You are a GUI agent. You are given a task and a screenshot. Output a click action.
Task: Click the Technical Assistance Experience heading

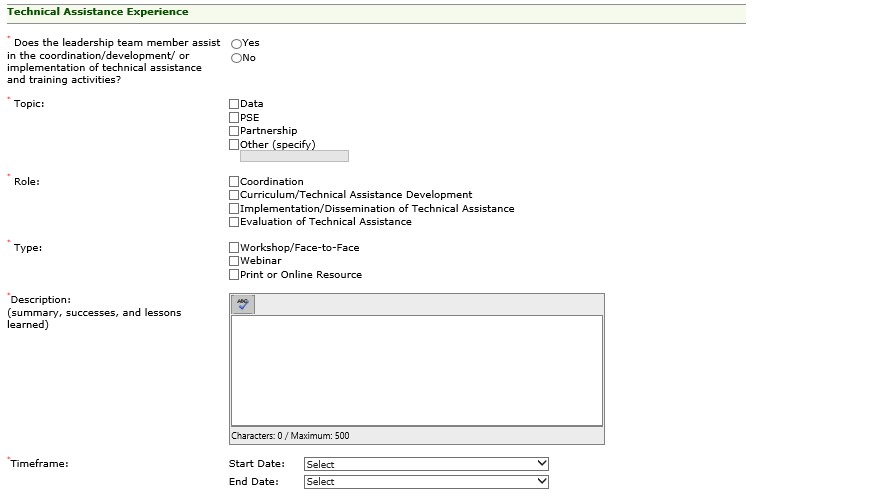point(98,11)
